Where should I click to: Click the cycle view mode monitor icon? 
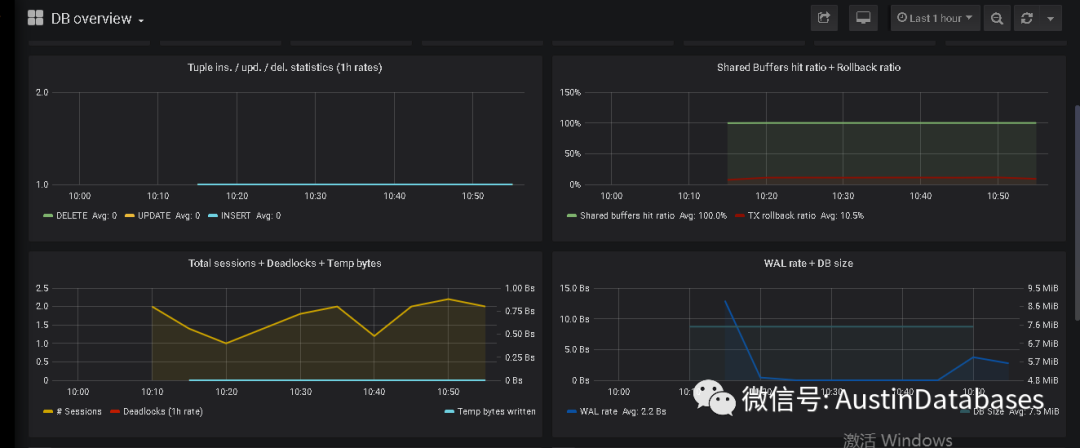click(x=863, y=18)
